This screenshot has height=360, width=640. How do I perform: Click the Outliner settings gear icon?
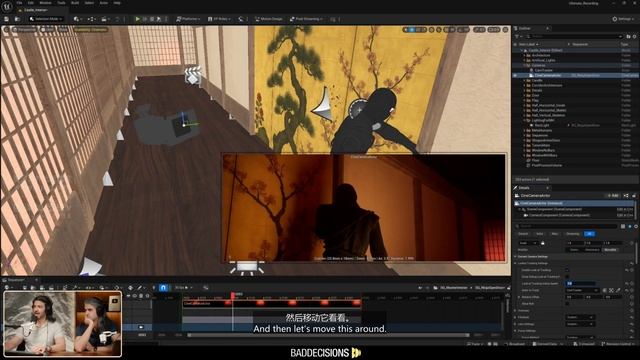[x=635, y=36]
